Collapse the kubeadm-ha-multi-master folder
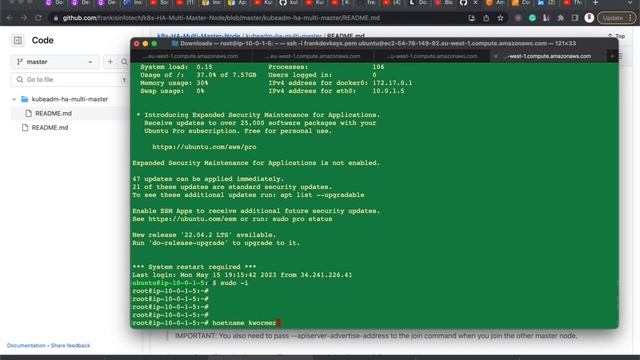The image size is (640, 360). [x=14, y=99]
